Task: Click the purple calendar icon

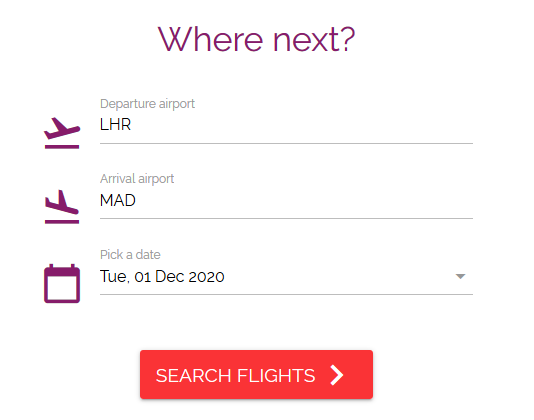Action: 62,283
